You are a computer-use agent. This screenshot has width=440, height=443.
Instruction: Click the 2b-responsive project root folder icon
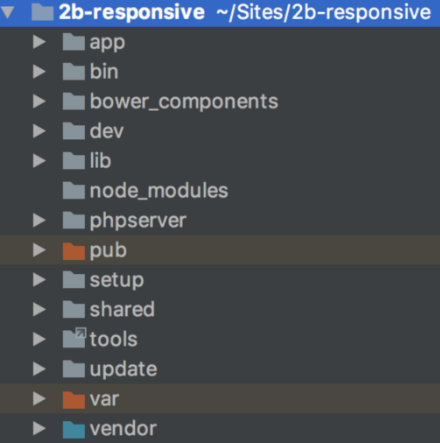[x=42, y=13]
